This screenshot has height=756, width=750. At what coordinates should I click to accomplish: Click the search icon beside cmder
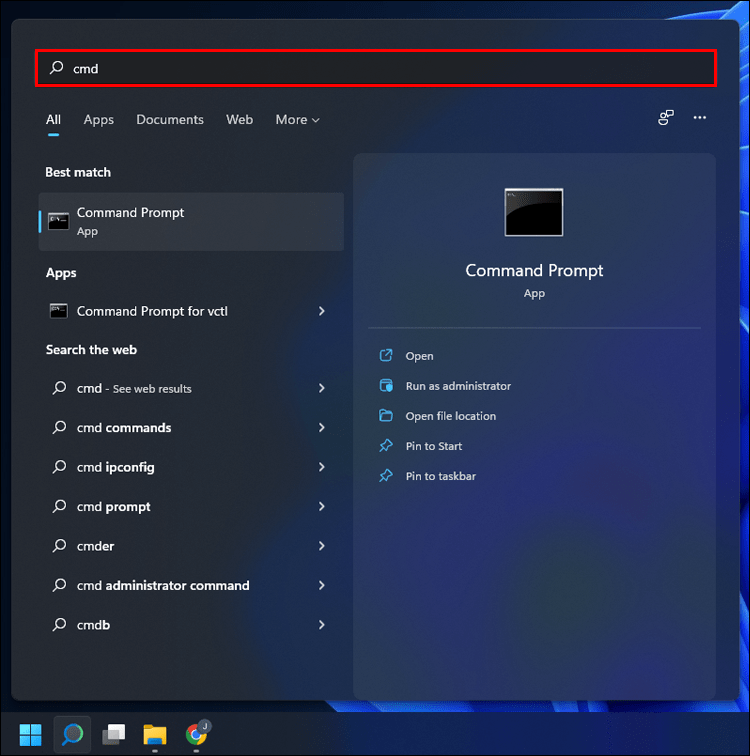pos(59,545)
